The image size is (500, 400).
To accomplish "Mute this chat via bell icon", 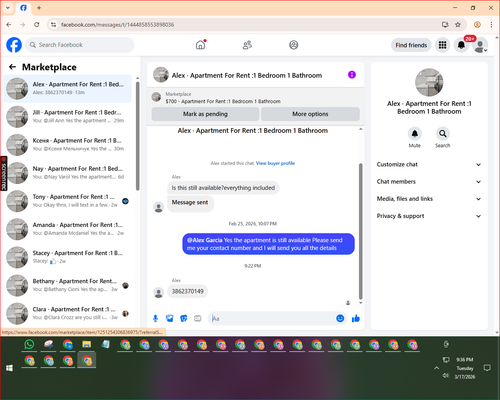I will point(414,134).
